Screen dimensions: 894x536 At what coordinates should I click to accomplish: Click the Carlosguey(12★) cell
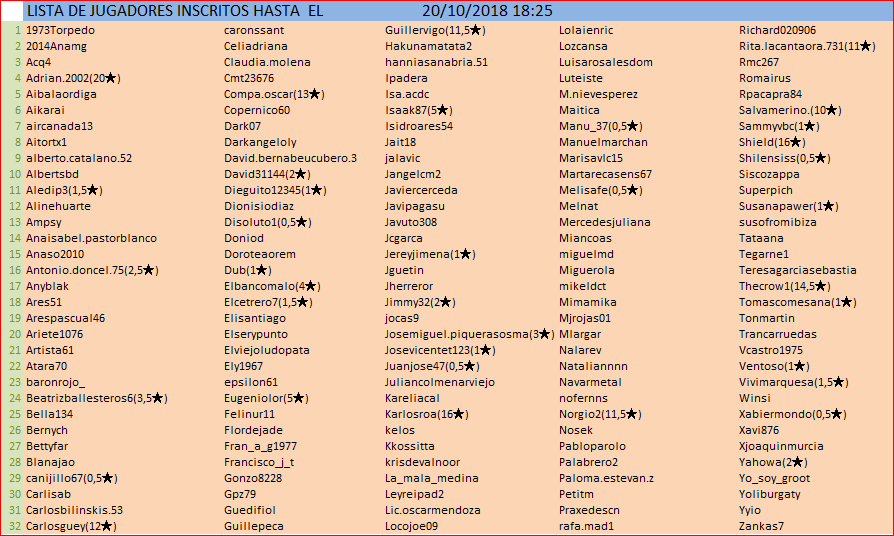click(71, 526)
